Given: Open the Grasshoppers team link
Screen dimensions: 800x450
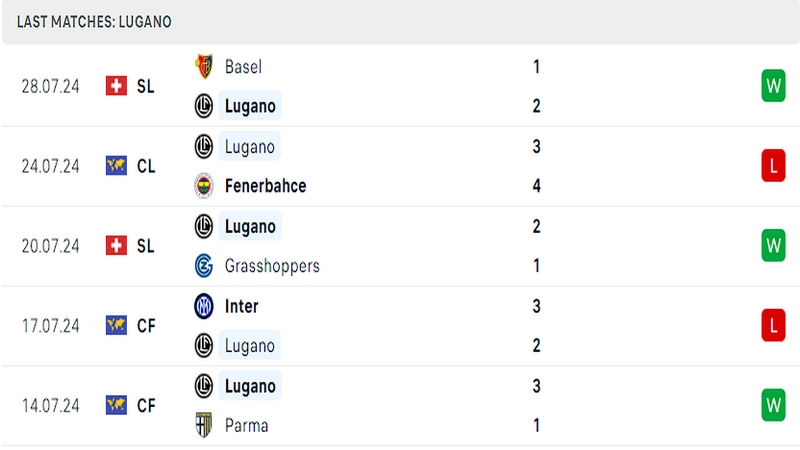Looking at the screenshot, I should 272,266.
